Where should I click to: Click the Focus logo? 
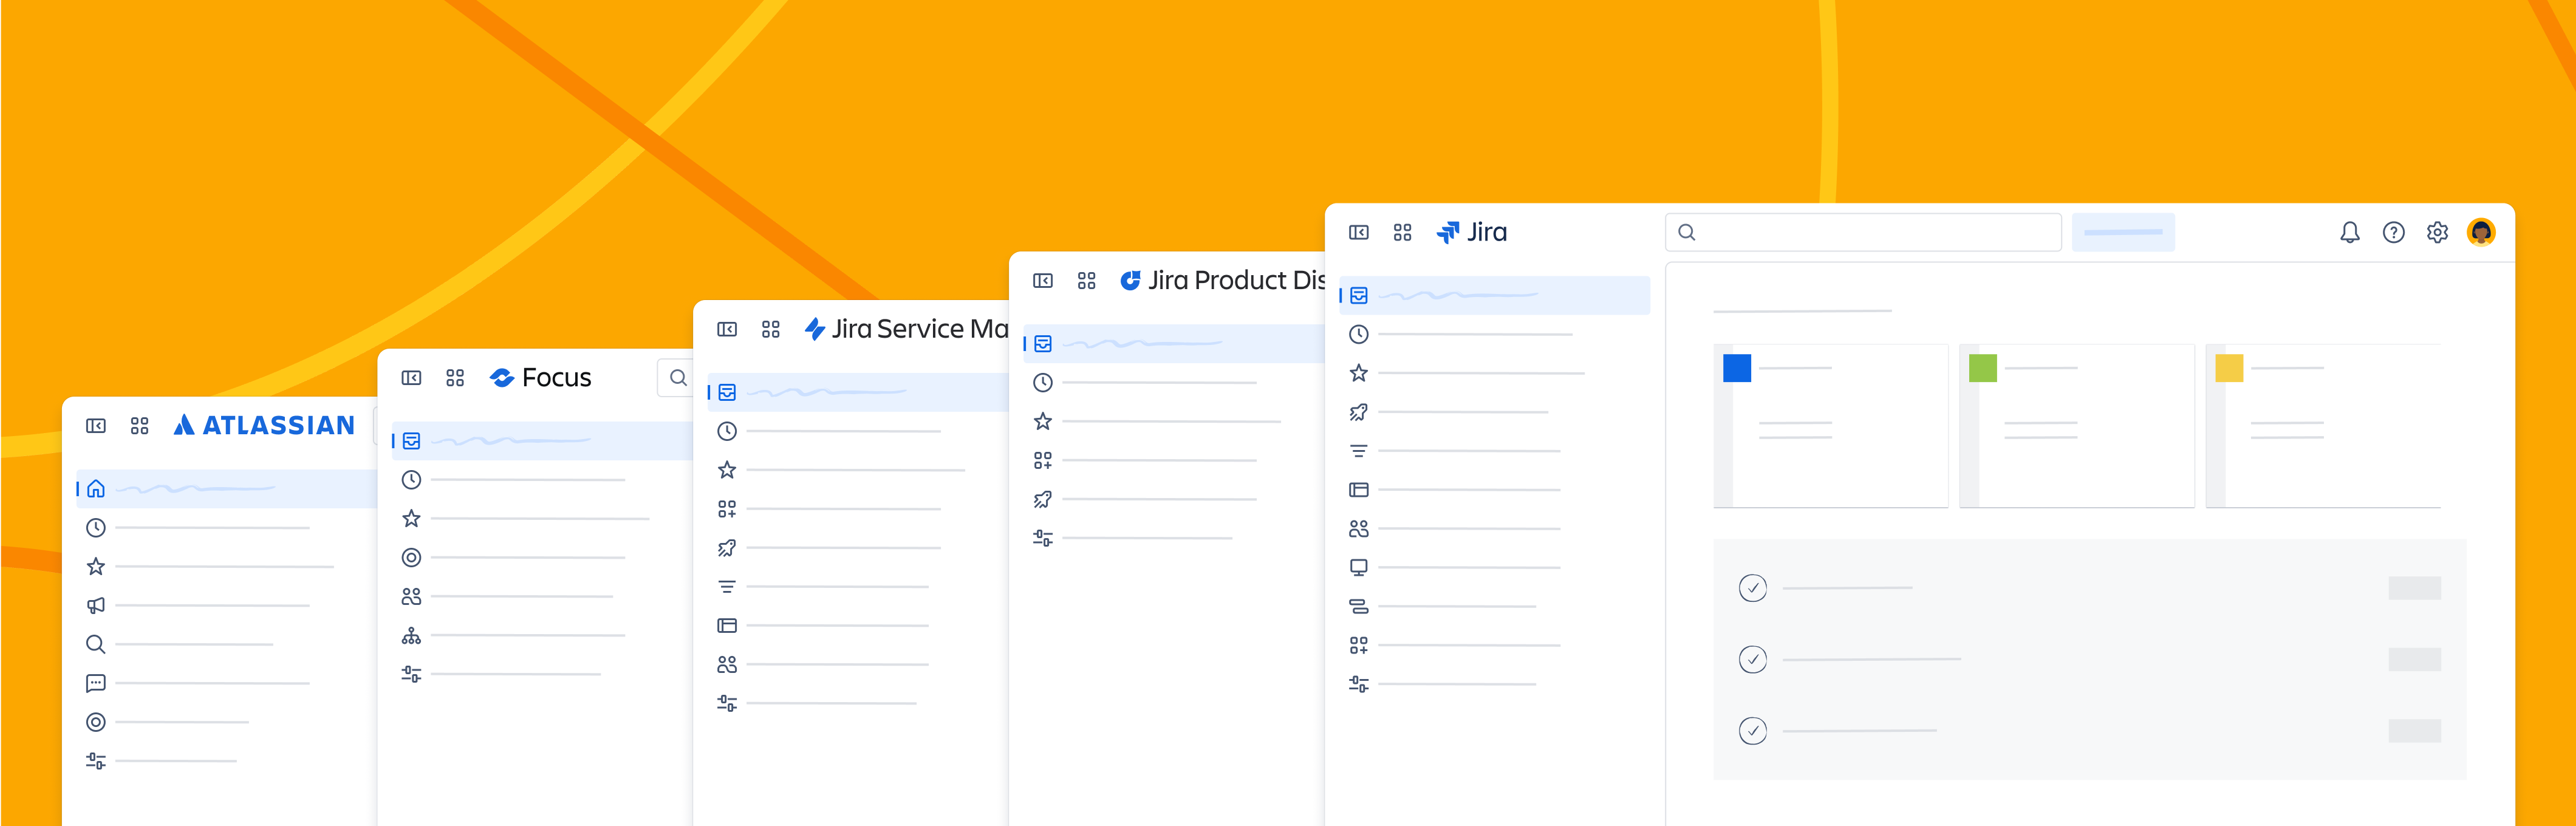pyautogui.click(x=540, y=377)
